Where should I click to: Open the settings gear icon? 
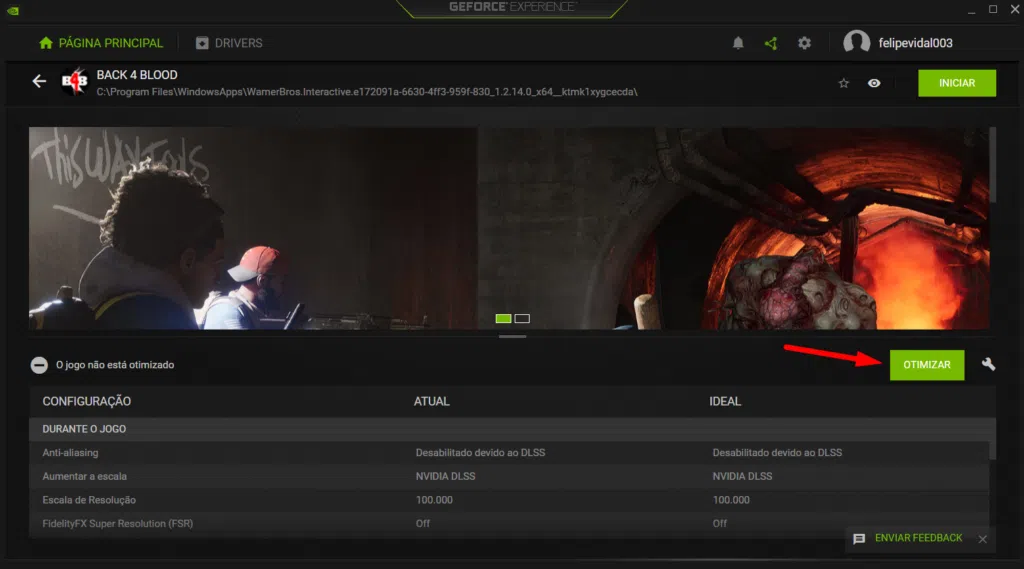(x=804, y=43)
